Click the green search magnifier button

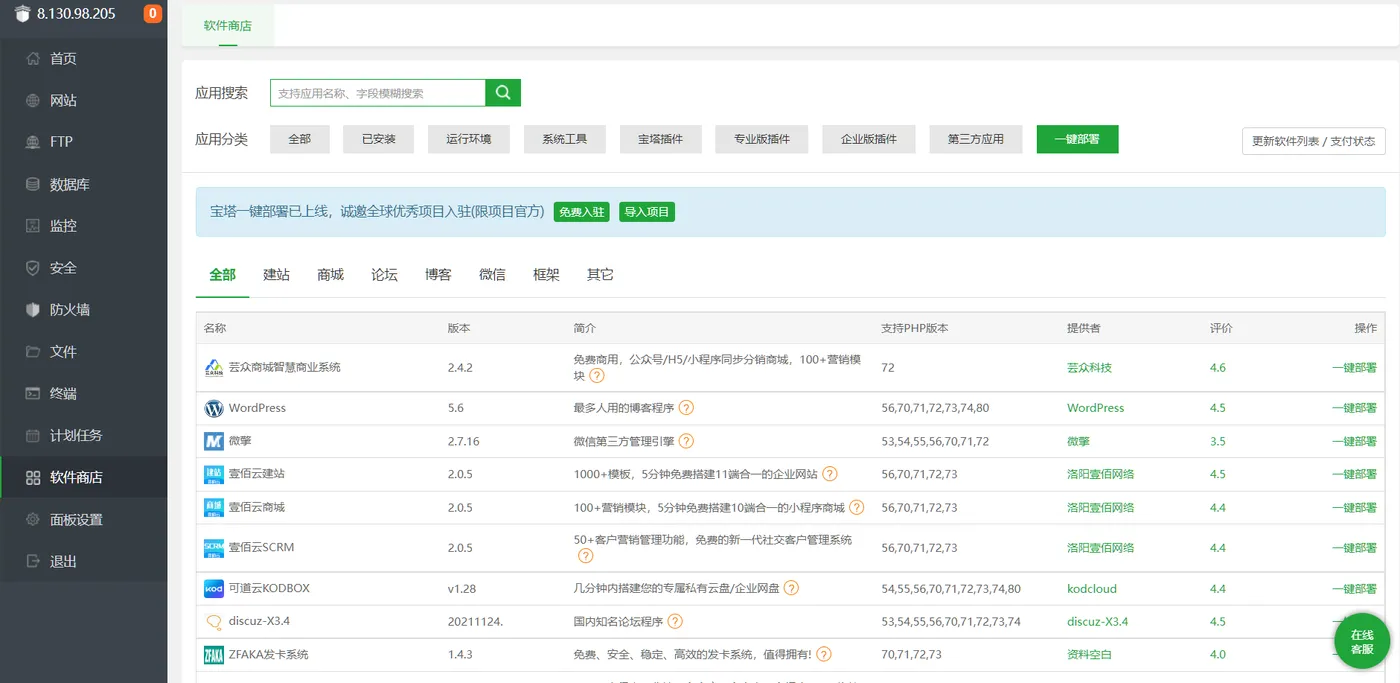(x=503, y=93)
